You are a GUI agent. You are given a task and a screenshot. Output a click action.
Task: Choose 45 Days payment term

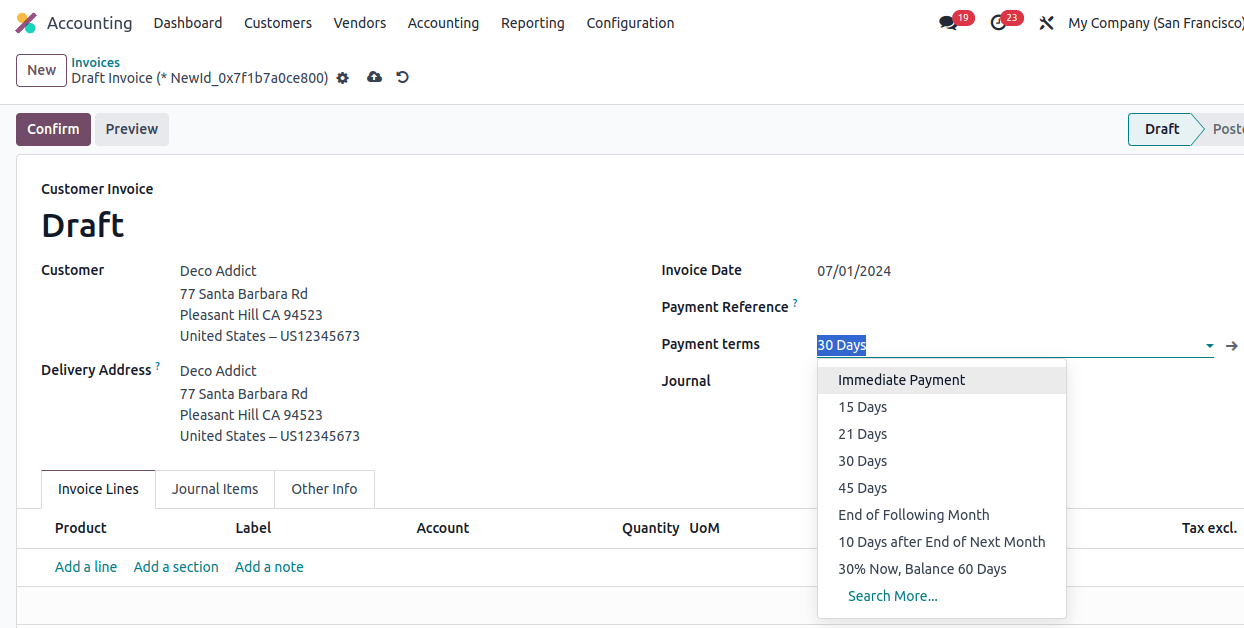point(942,488)
